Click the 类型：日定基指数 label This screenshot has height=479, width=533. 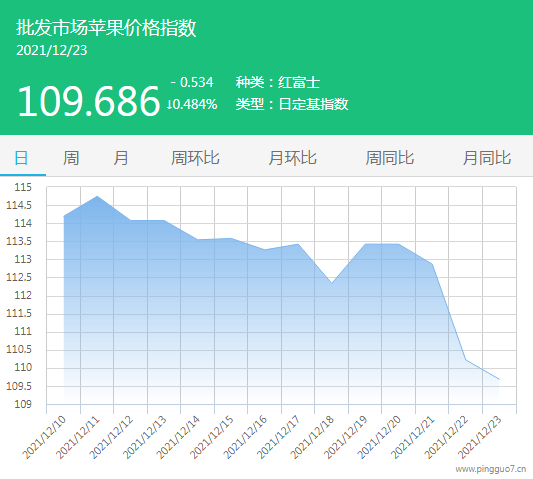[x=292, y=104]
